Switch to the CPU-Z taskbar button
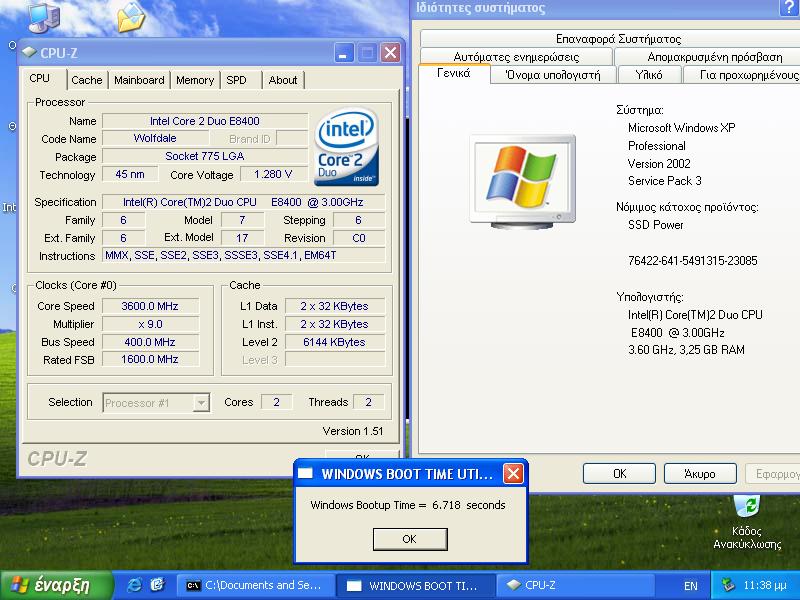This screenshot has height=600, width=800. 574,585
